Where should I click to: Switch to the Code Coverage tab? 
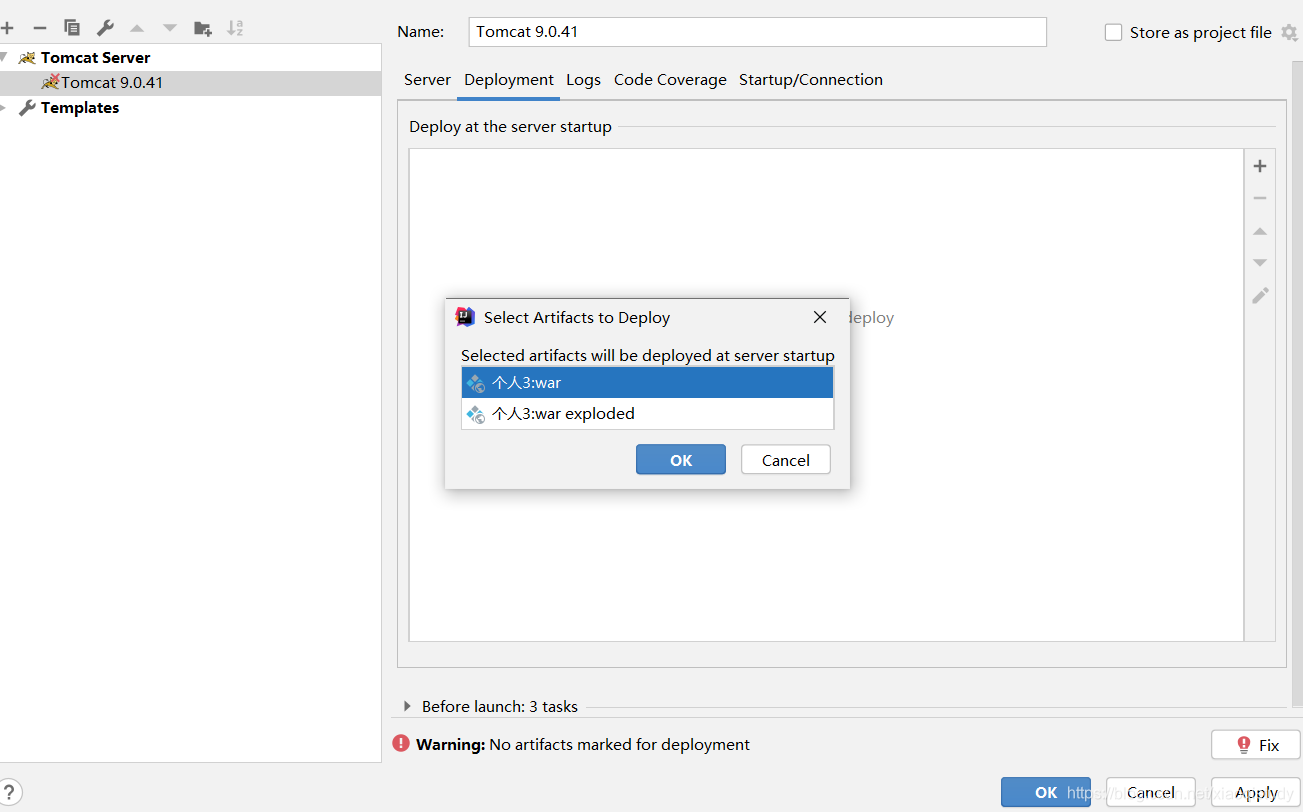(670, 80)
